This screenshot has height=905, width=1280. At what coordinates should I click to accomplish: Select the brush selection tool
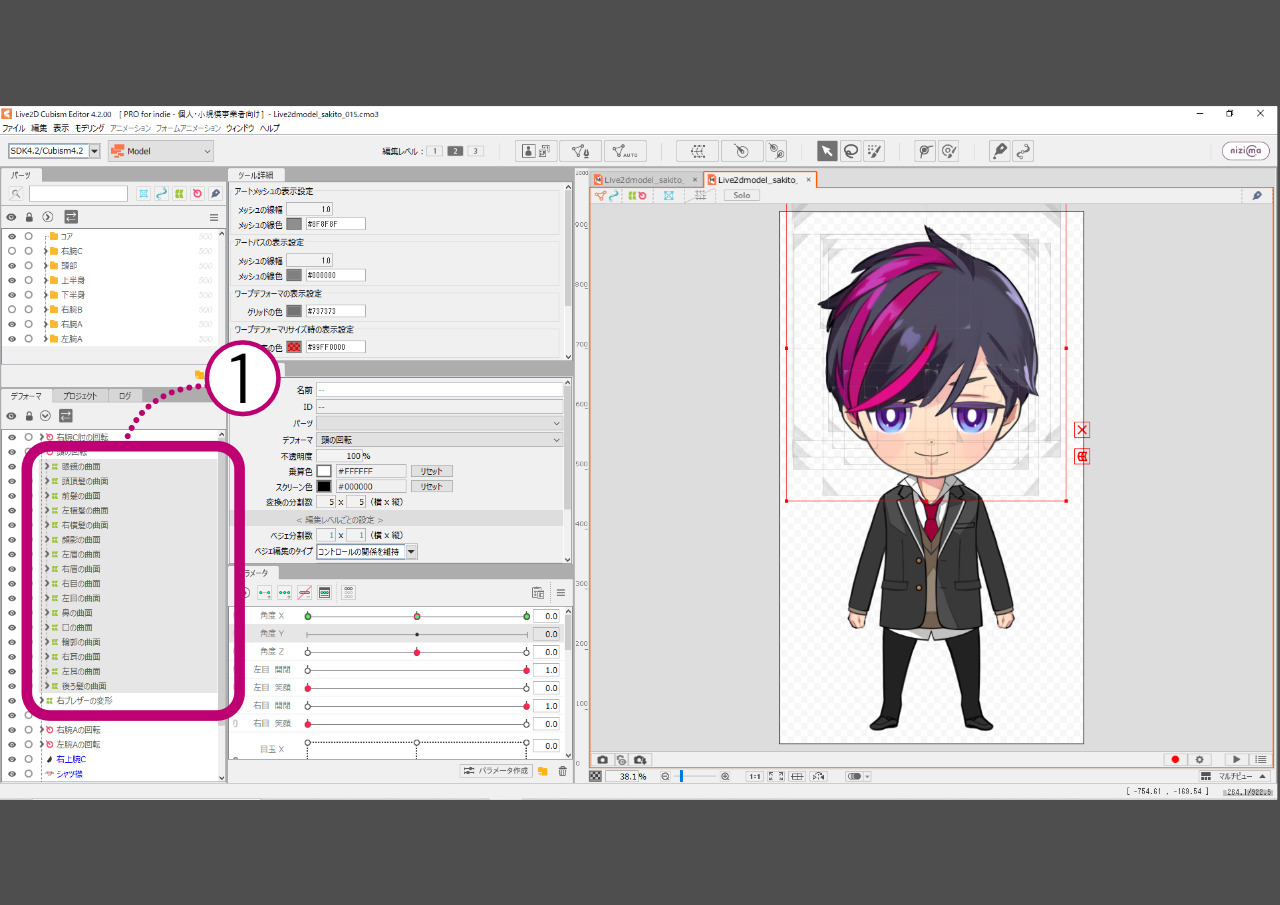tap(874, 151)
